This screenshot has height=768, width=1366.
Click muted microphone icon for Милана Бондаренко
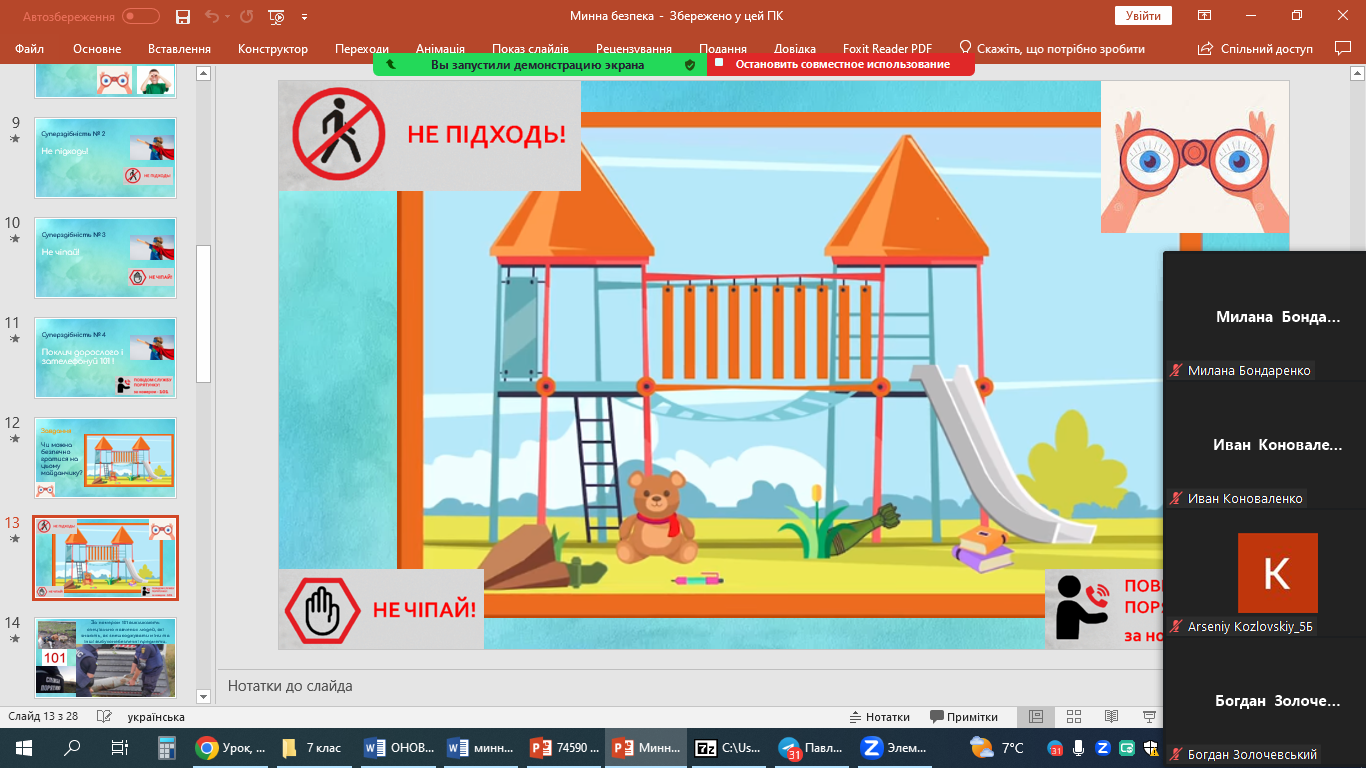pos(1177,370)
